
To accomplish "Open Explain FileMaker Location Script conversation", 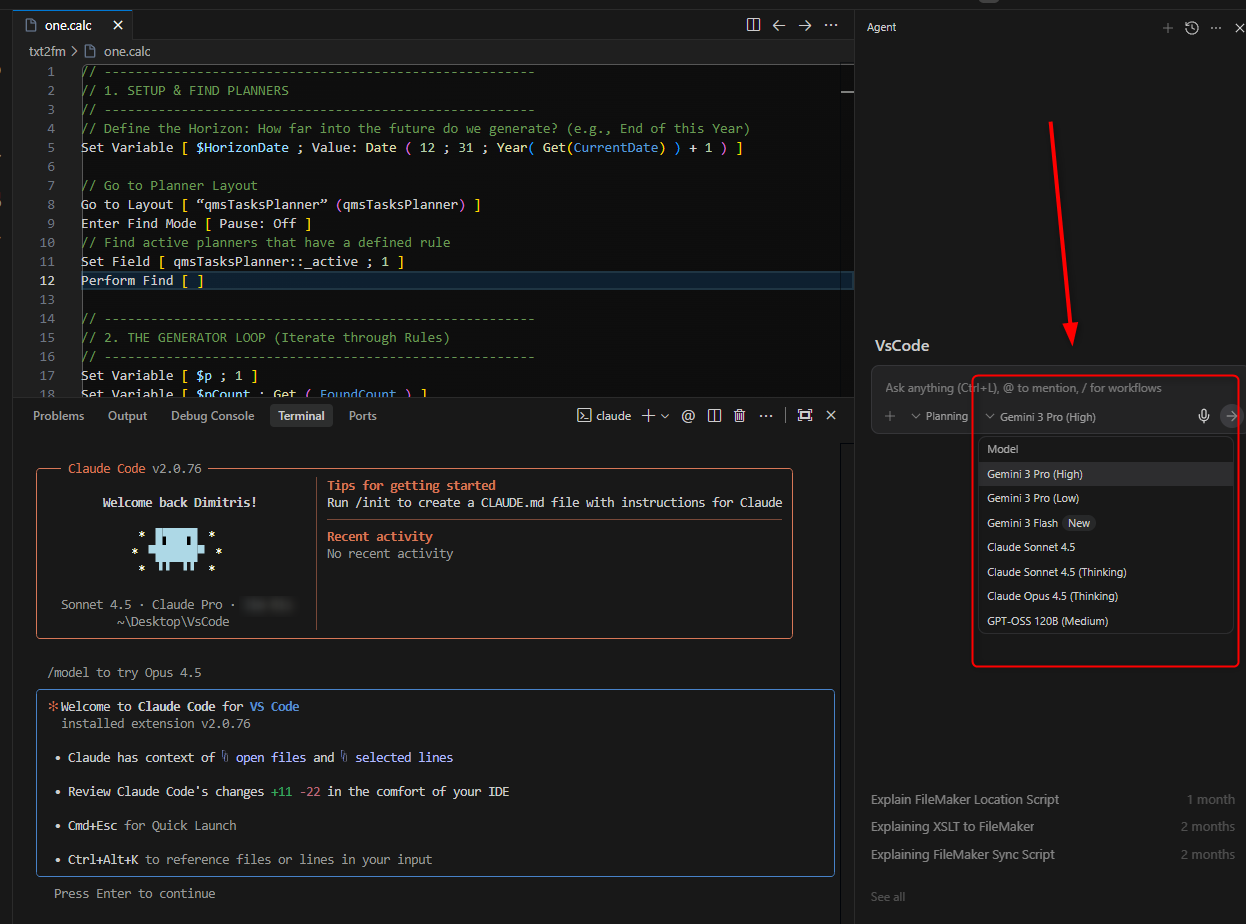I will coord(964,799).
